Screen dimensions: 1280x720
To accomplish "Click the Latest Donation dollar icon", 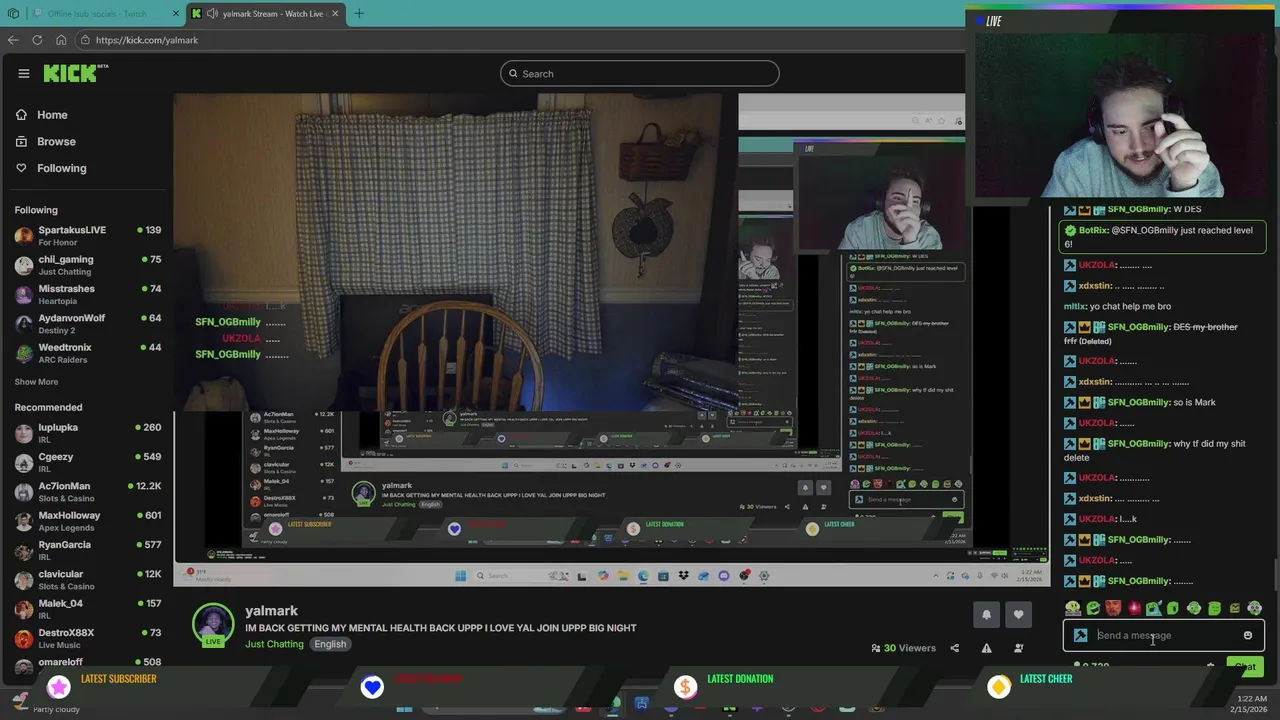I will pyautogui.click(x=685, y=686).
